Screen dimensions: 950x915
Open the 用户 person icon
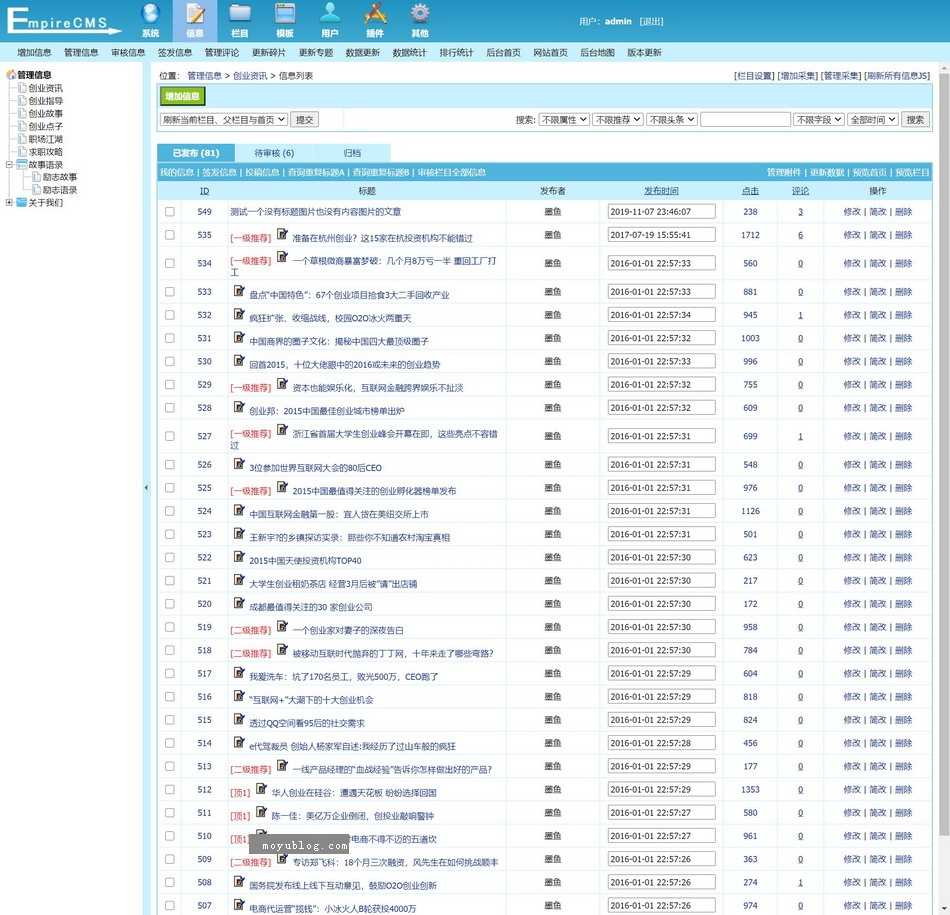tap(330, 13)
